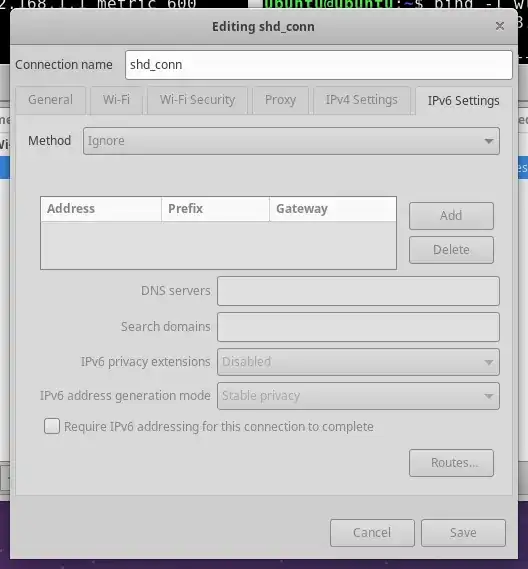The width and height of the screenshot is (528, 569).
Task: Focus the DNS servers input field
Action: tap(358, 291)
